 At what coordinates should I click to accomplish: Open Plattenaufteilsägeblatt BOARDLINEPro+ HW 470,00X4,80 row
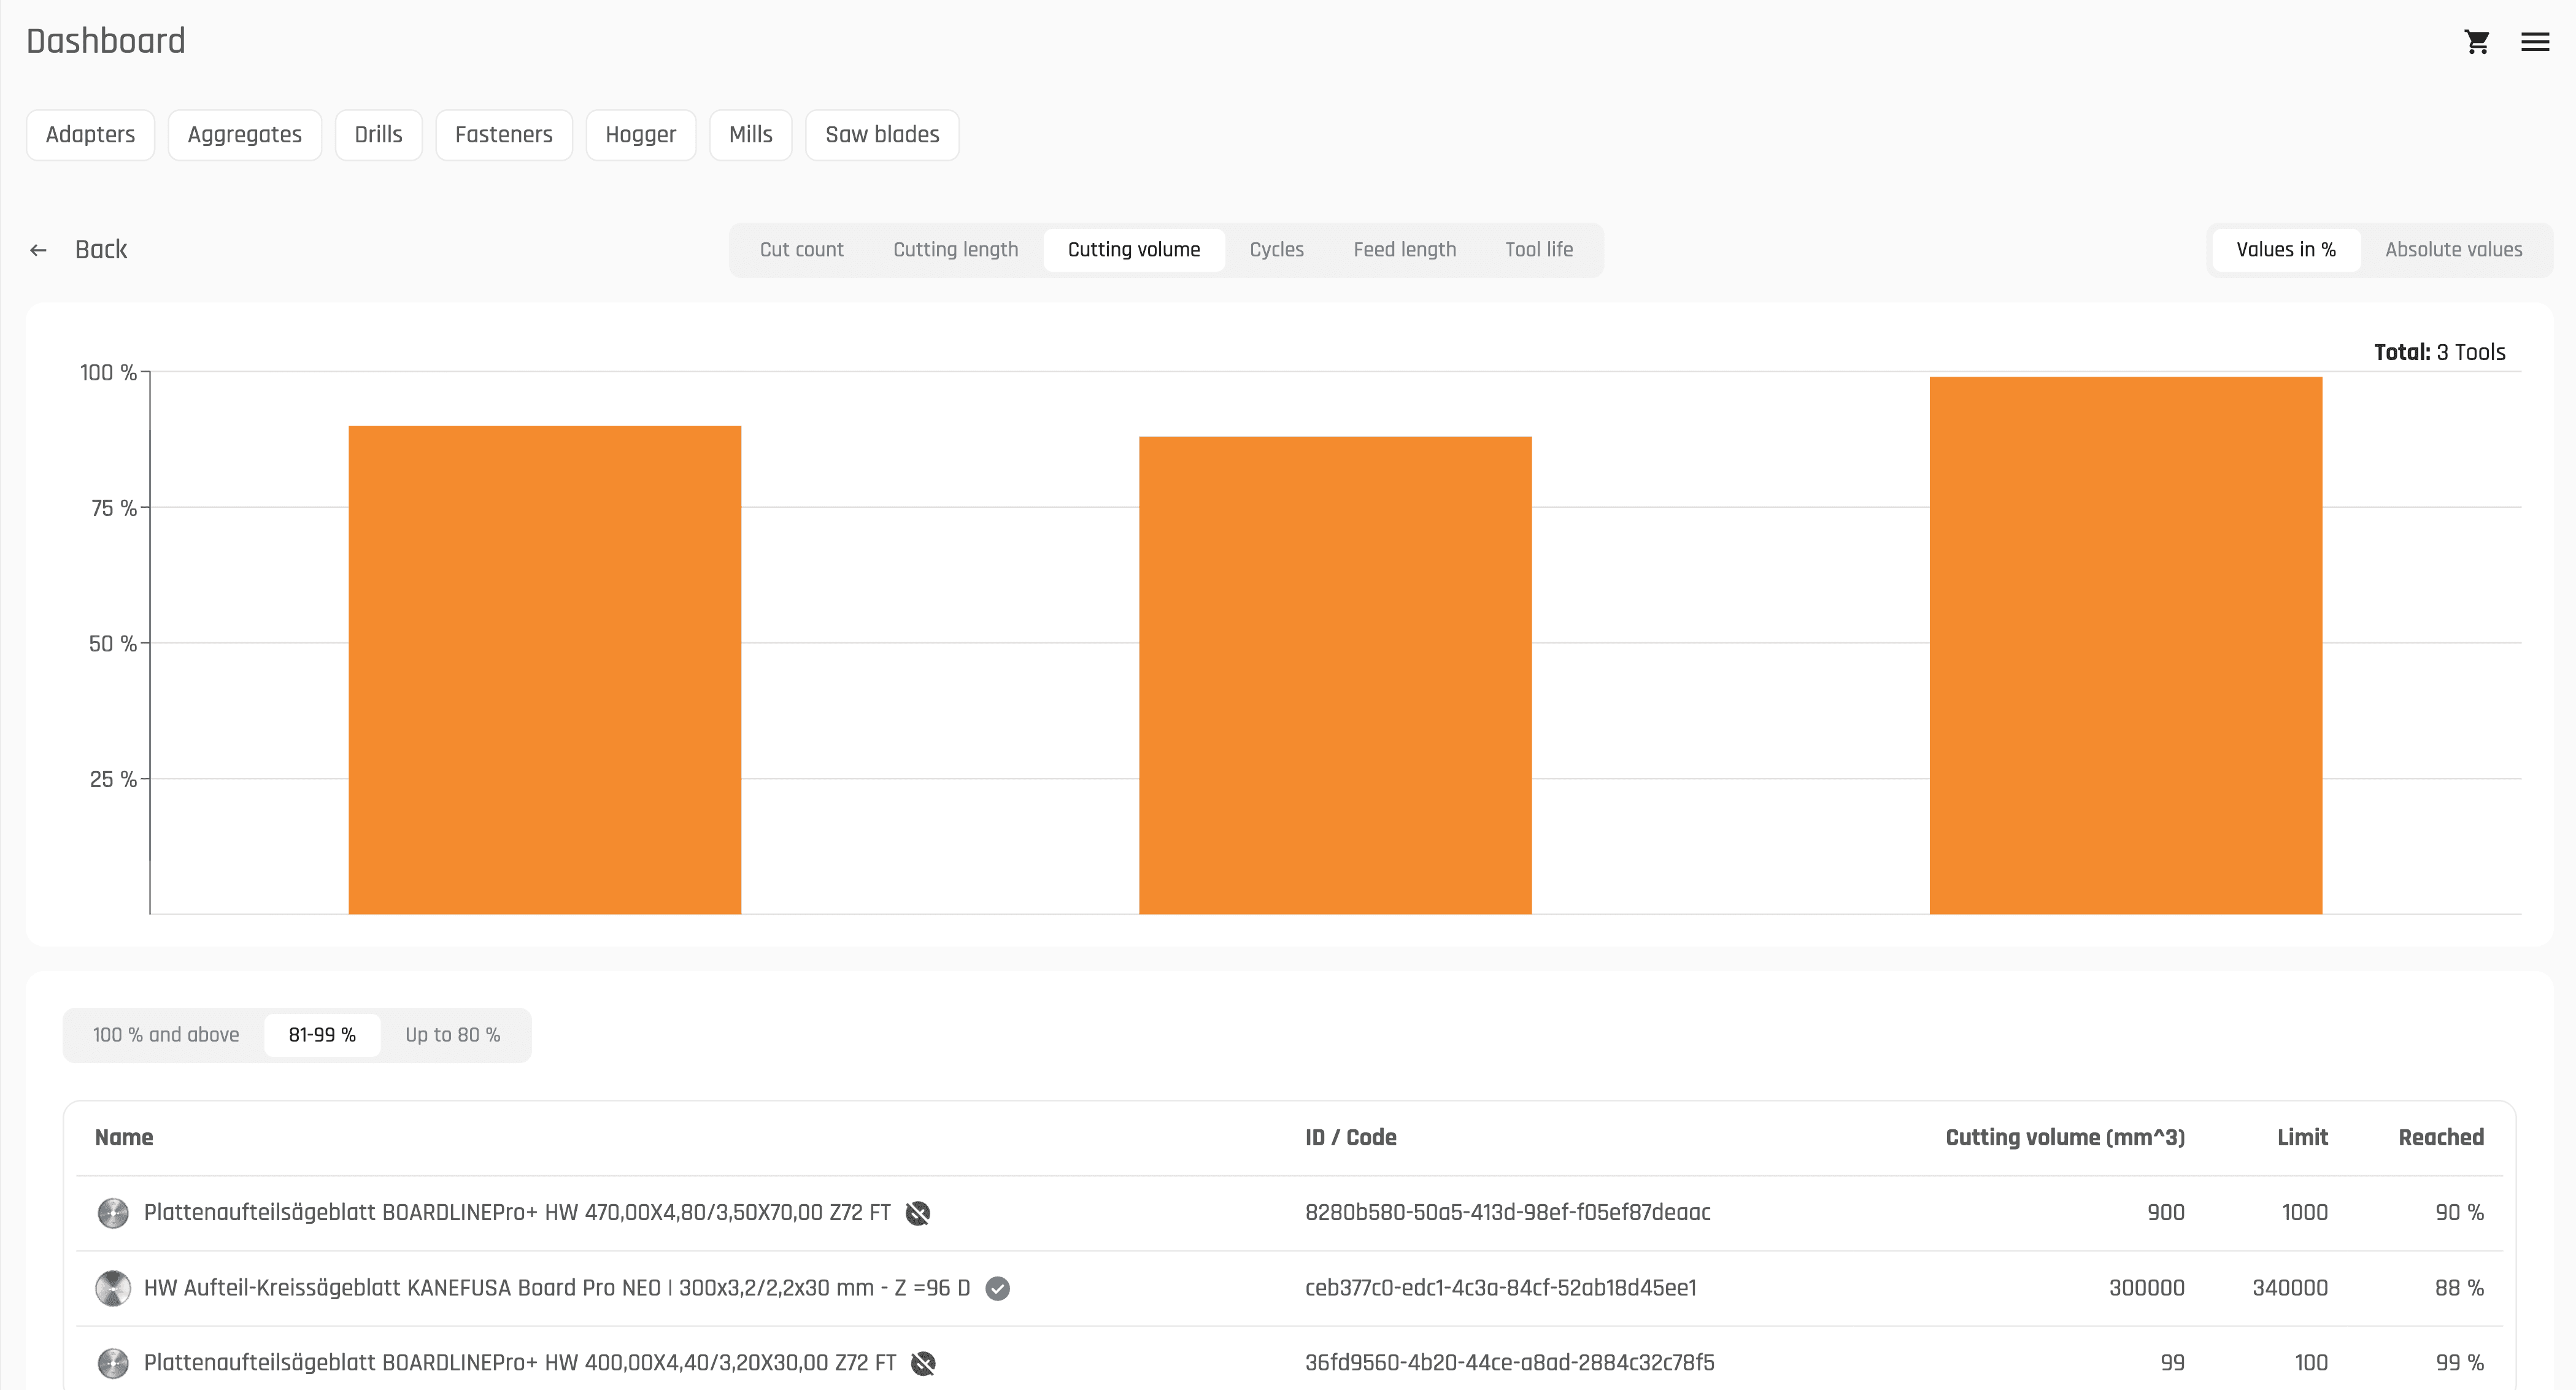point(1289,1213)
